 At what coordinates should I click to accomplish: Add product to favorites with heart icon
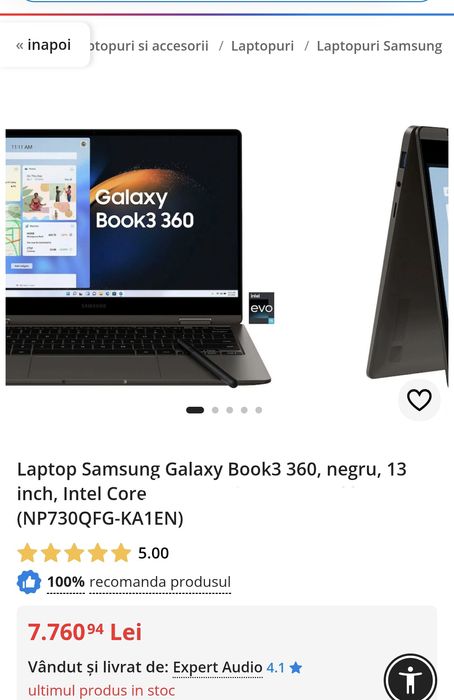coord(419,400)
